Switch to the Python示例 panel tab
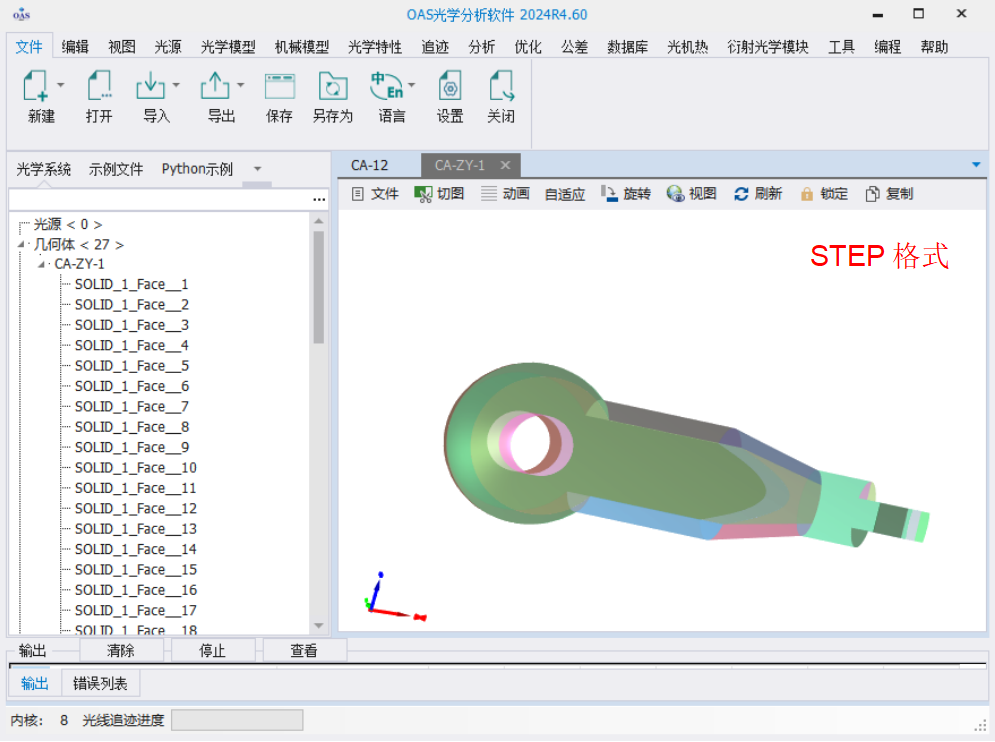 [x=197, y=169]
